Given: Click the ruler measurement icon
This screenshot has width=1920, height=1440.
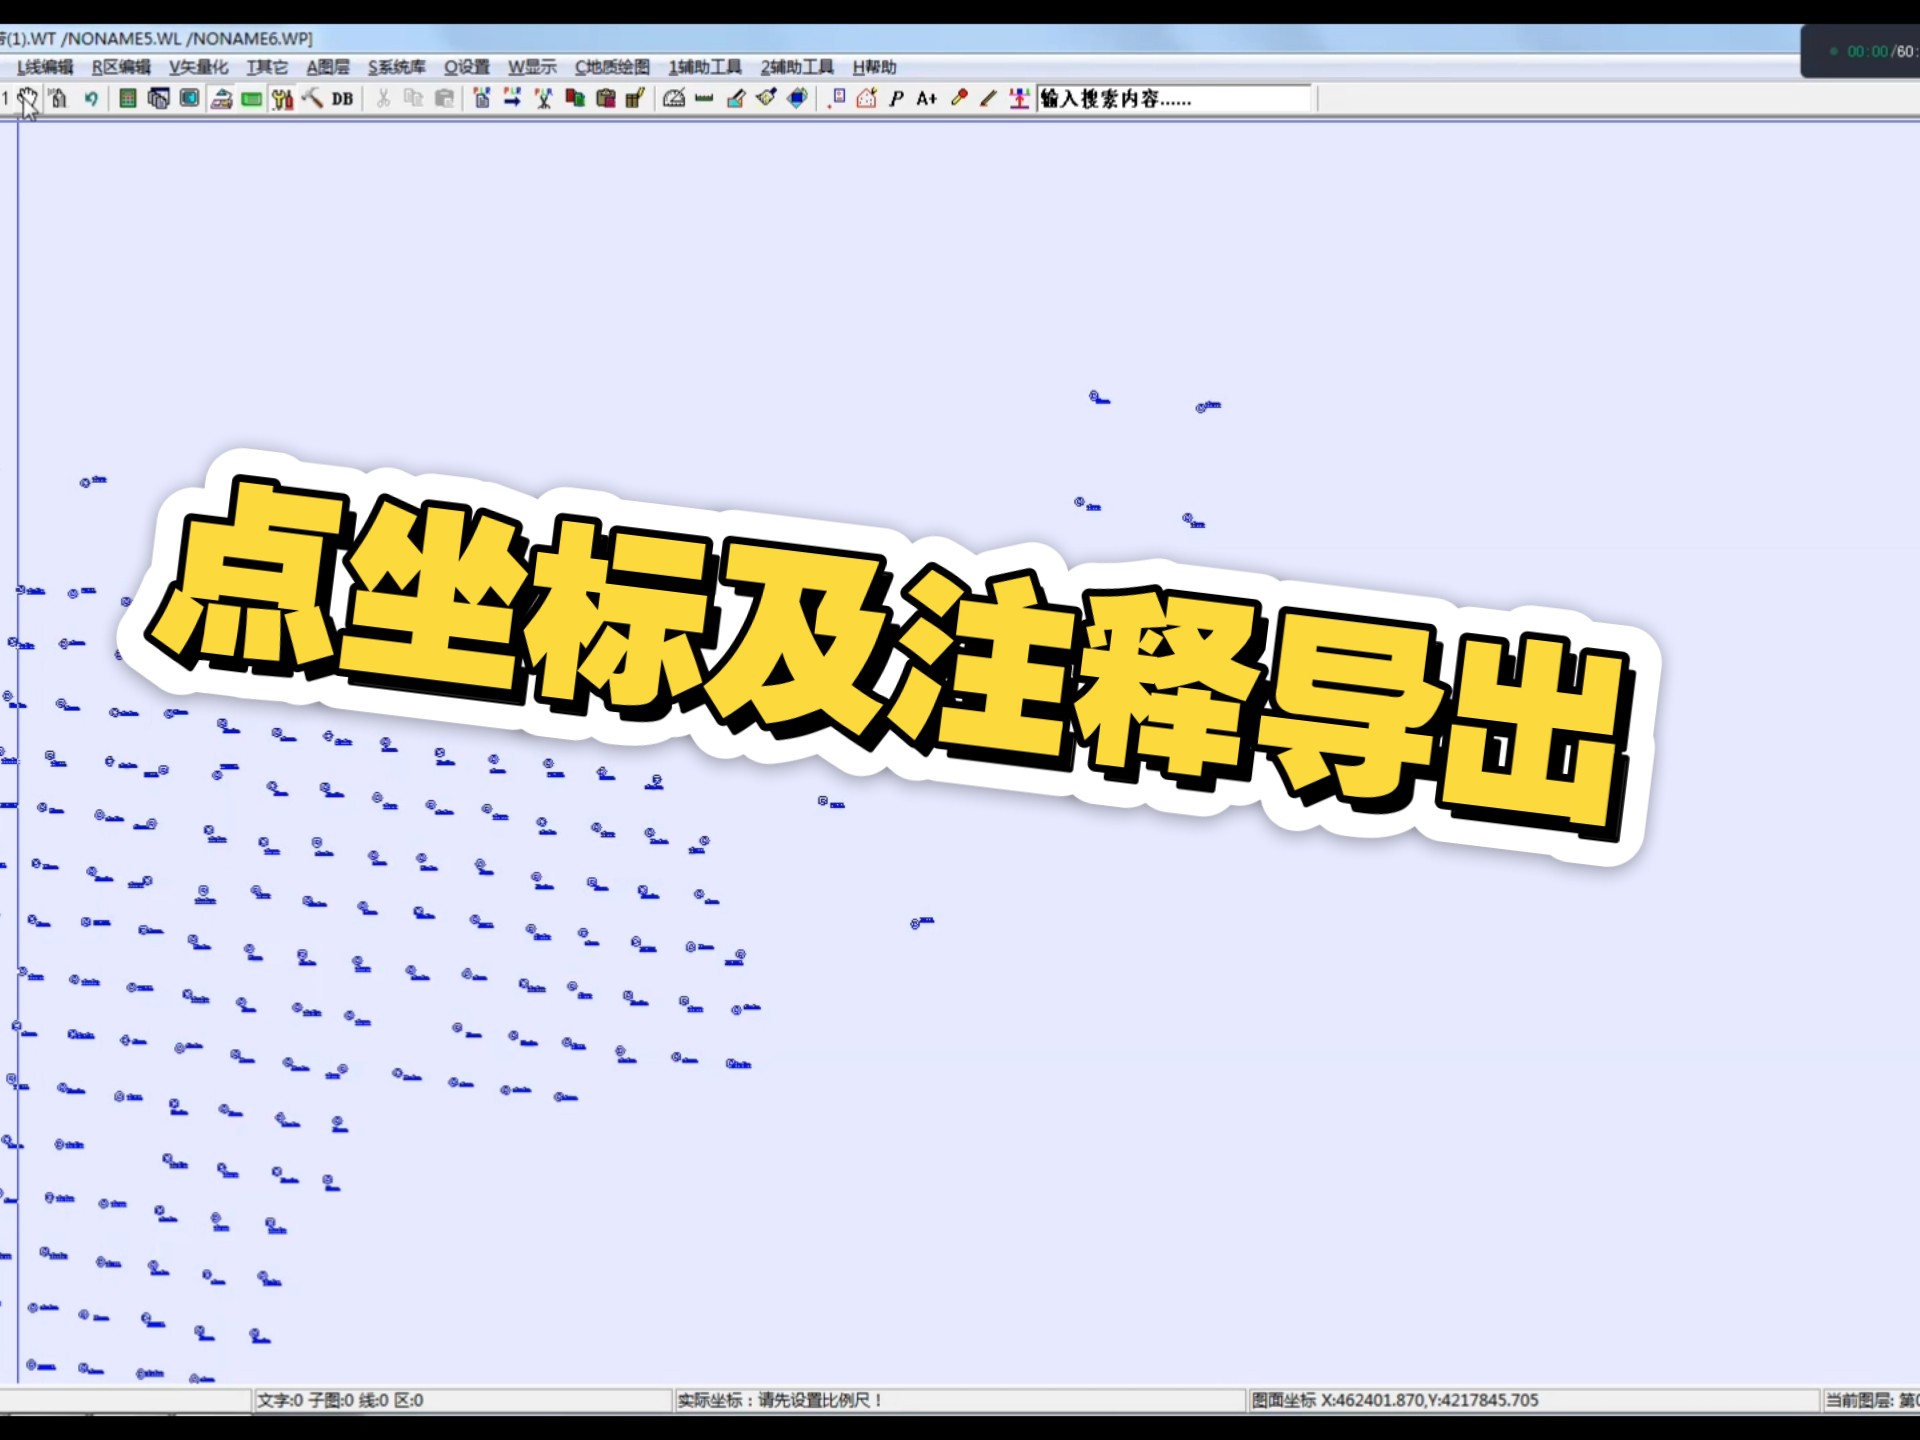Looking at the screenshot, I should (702, 99).
